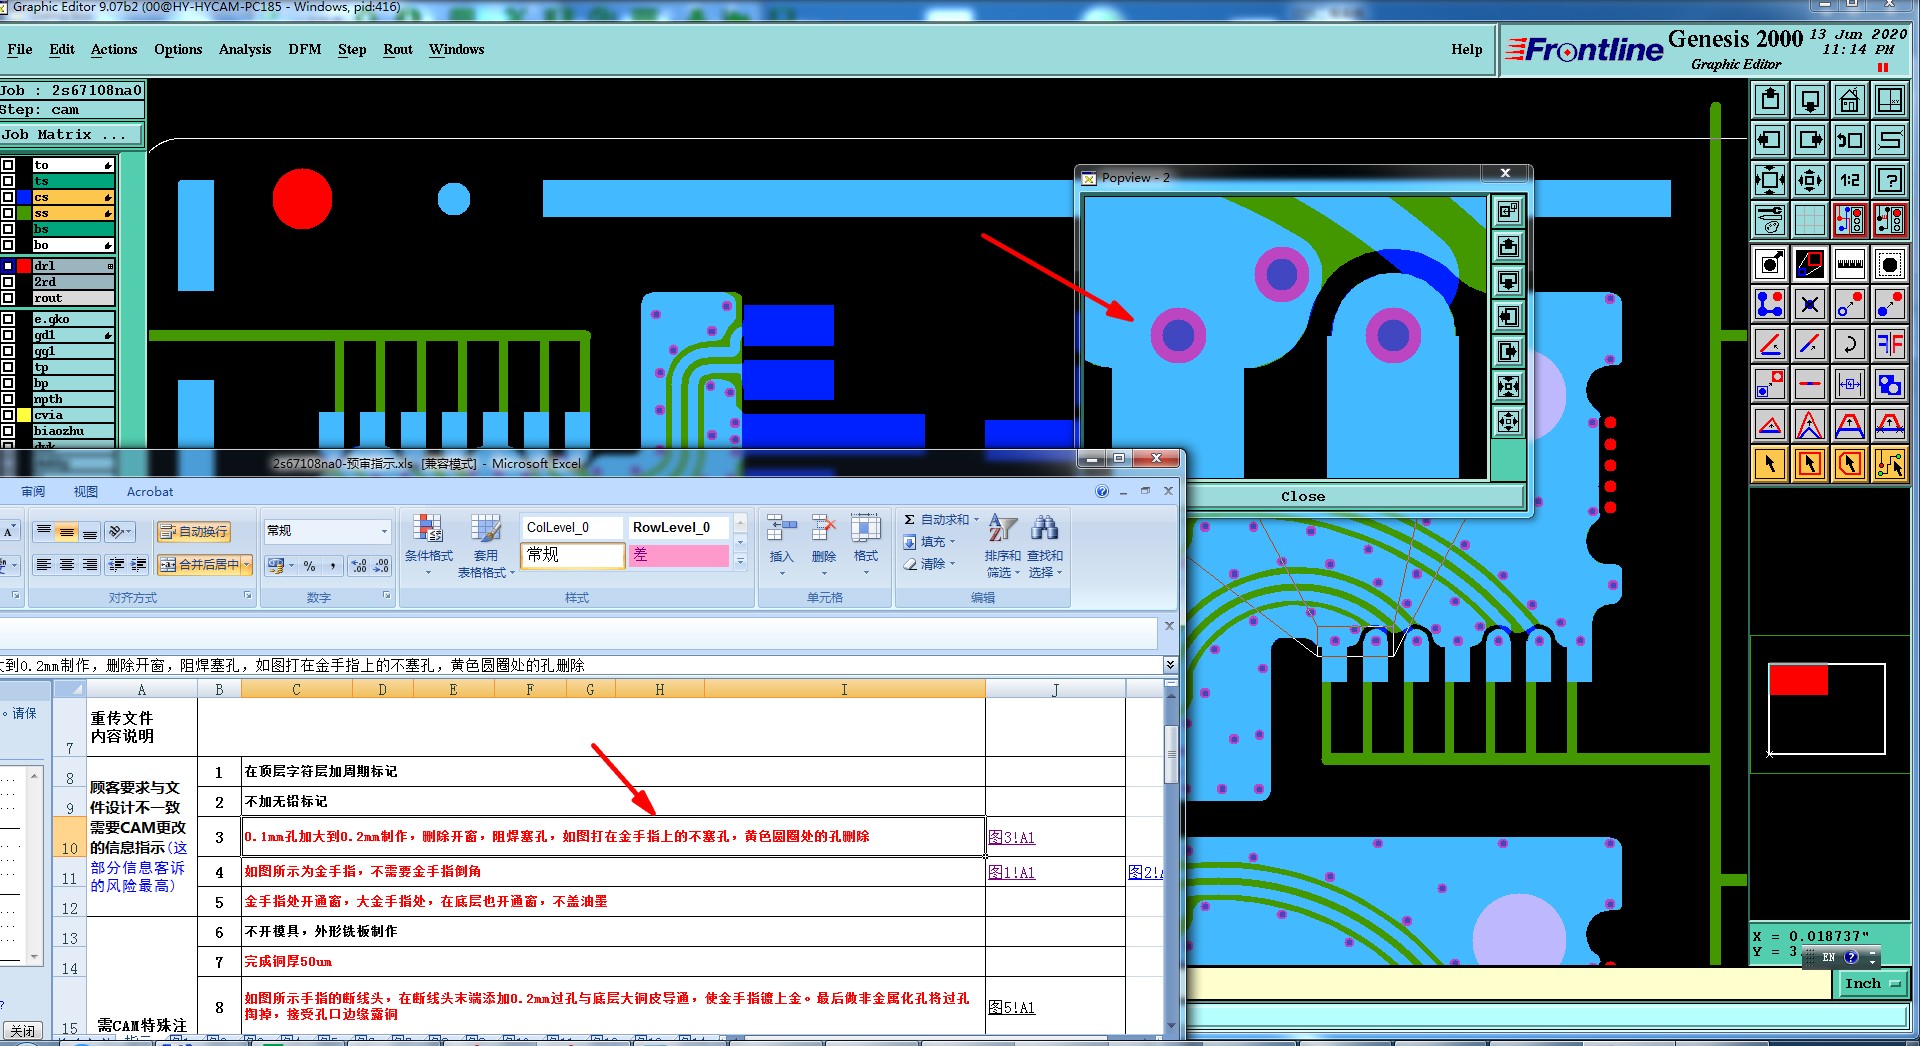Click the pan up icon
The height and width of the screenshot is (1046, 1920).
(x=1770, y=100)
